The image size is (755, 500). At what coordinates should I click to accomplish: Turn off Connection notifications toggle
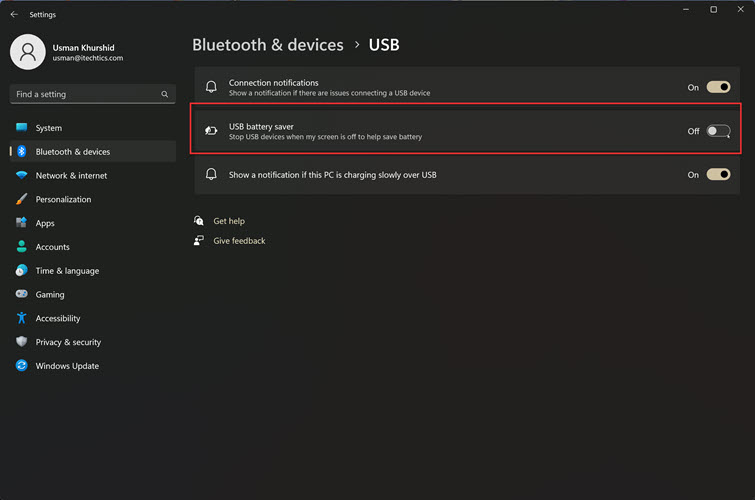[718, 87]
